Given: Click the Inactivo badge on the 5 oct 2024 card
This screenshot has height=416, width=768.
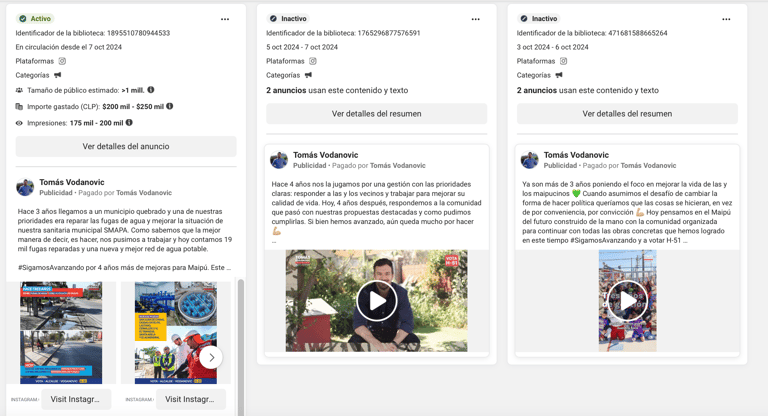Looking at the screenshot, I should (288, 19).
